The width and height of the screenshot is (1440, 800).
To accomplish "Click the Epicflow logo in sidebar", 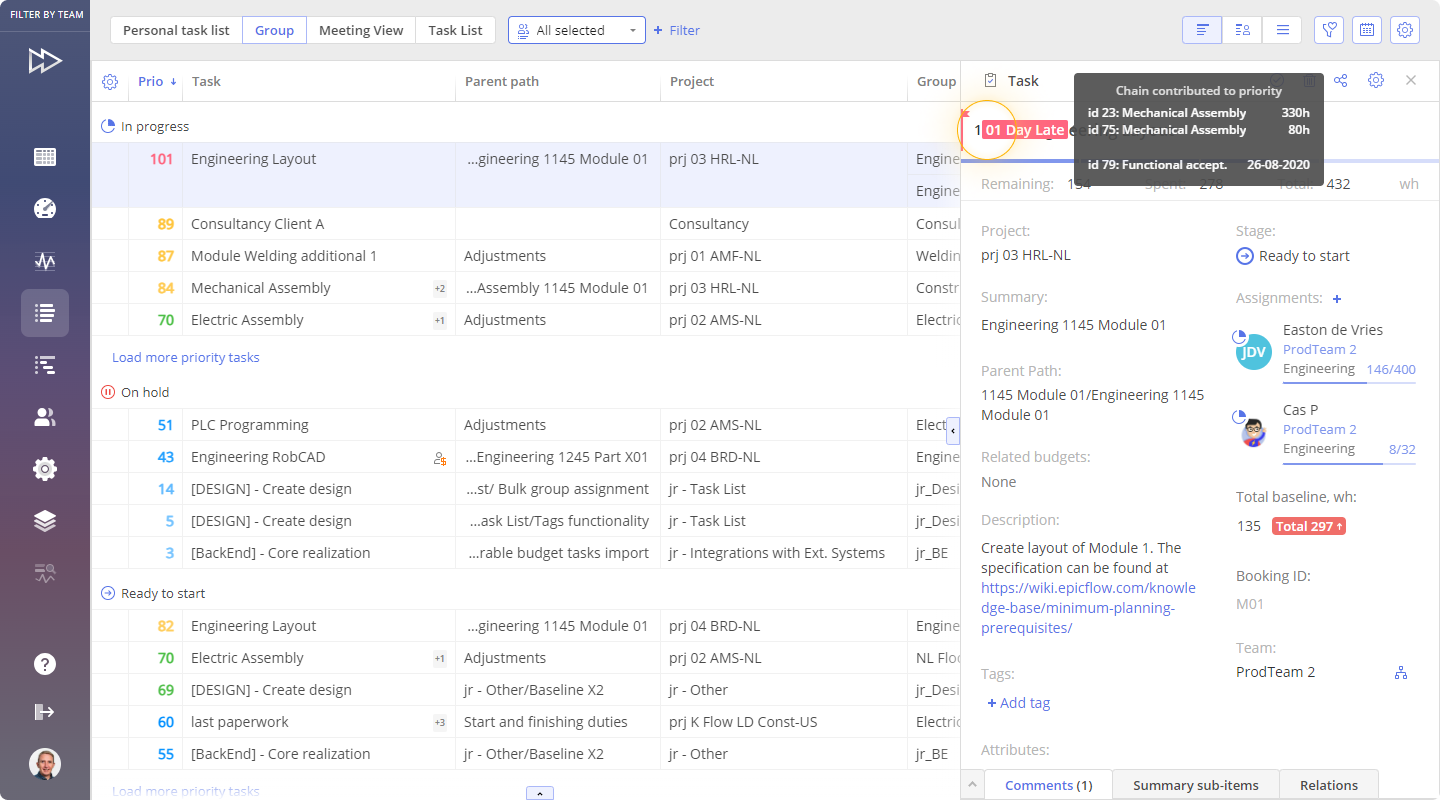I will pos(45,61).
